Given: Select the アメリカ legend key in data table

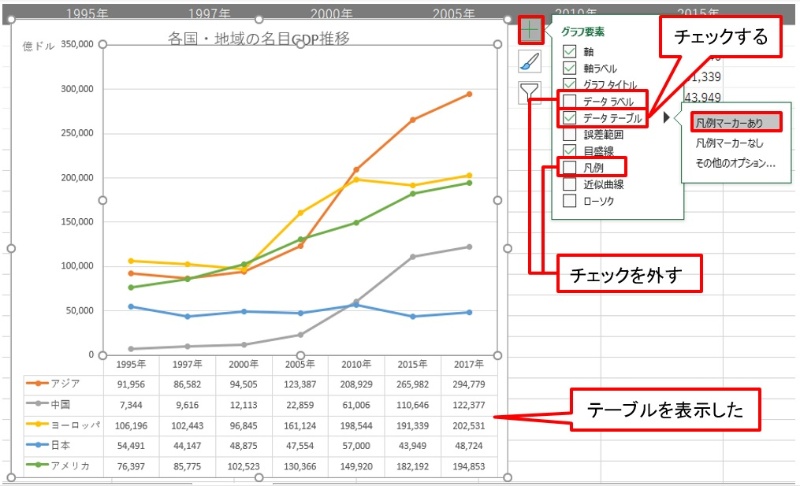Looking at the screenshot, I should [x=39, y=465].
